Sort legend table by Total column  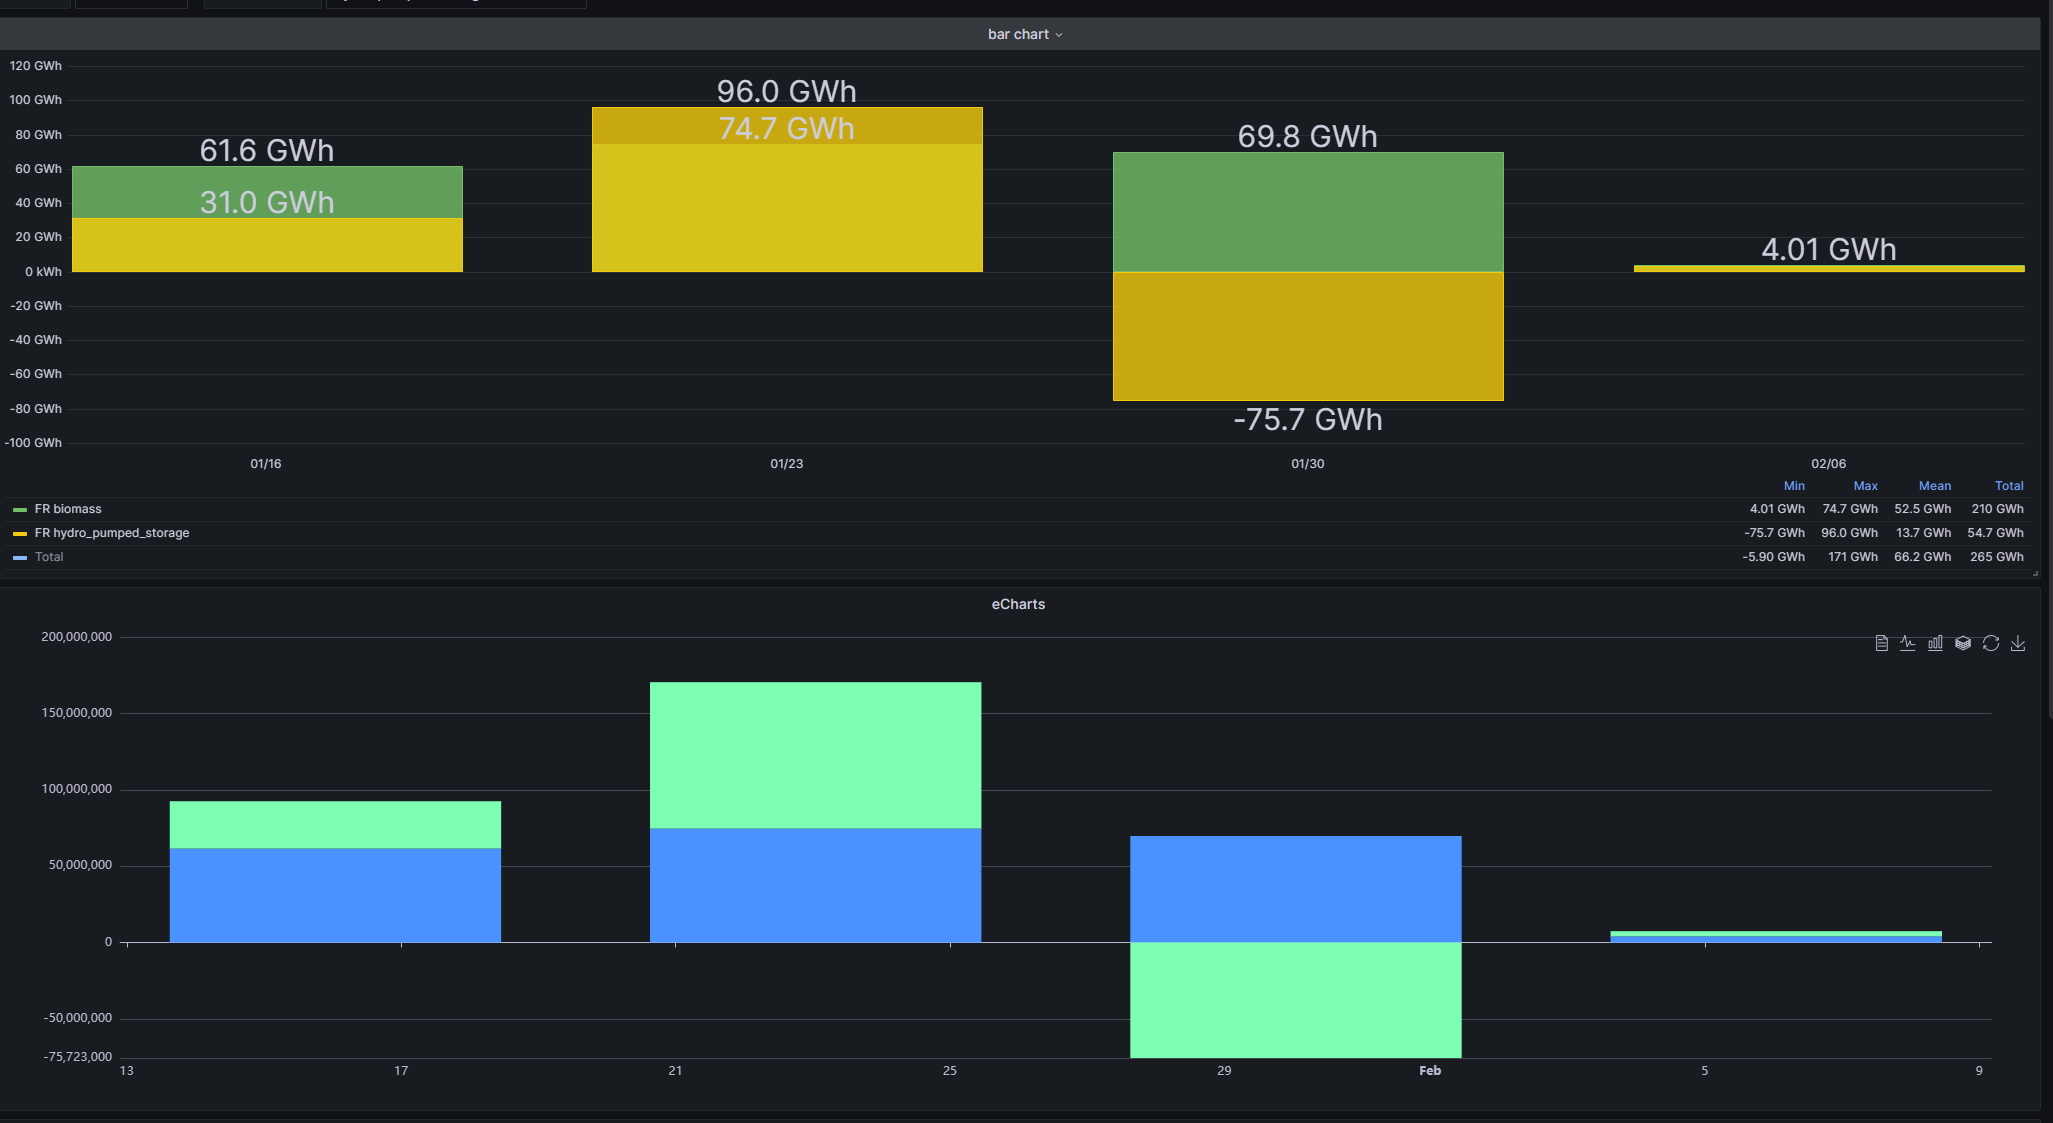coord(2009,485)
